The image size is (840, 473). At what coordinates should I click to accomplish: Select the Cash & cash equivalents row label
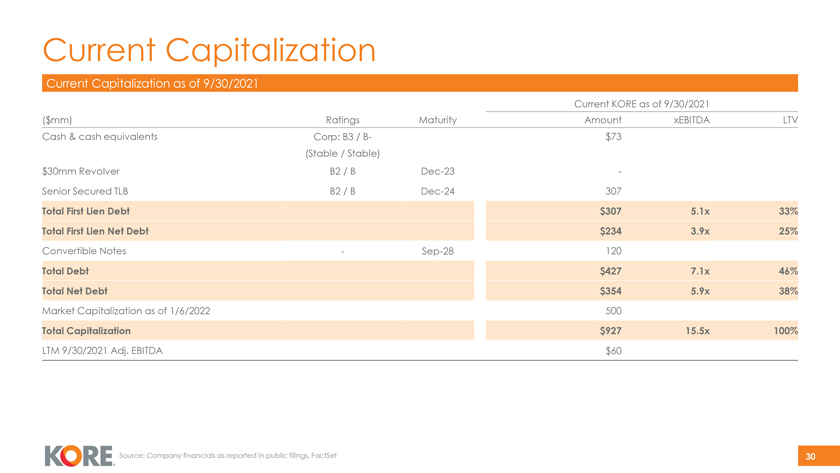pyautogui.click(x=99, y=137)
